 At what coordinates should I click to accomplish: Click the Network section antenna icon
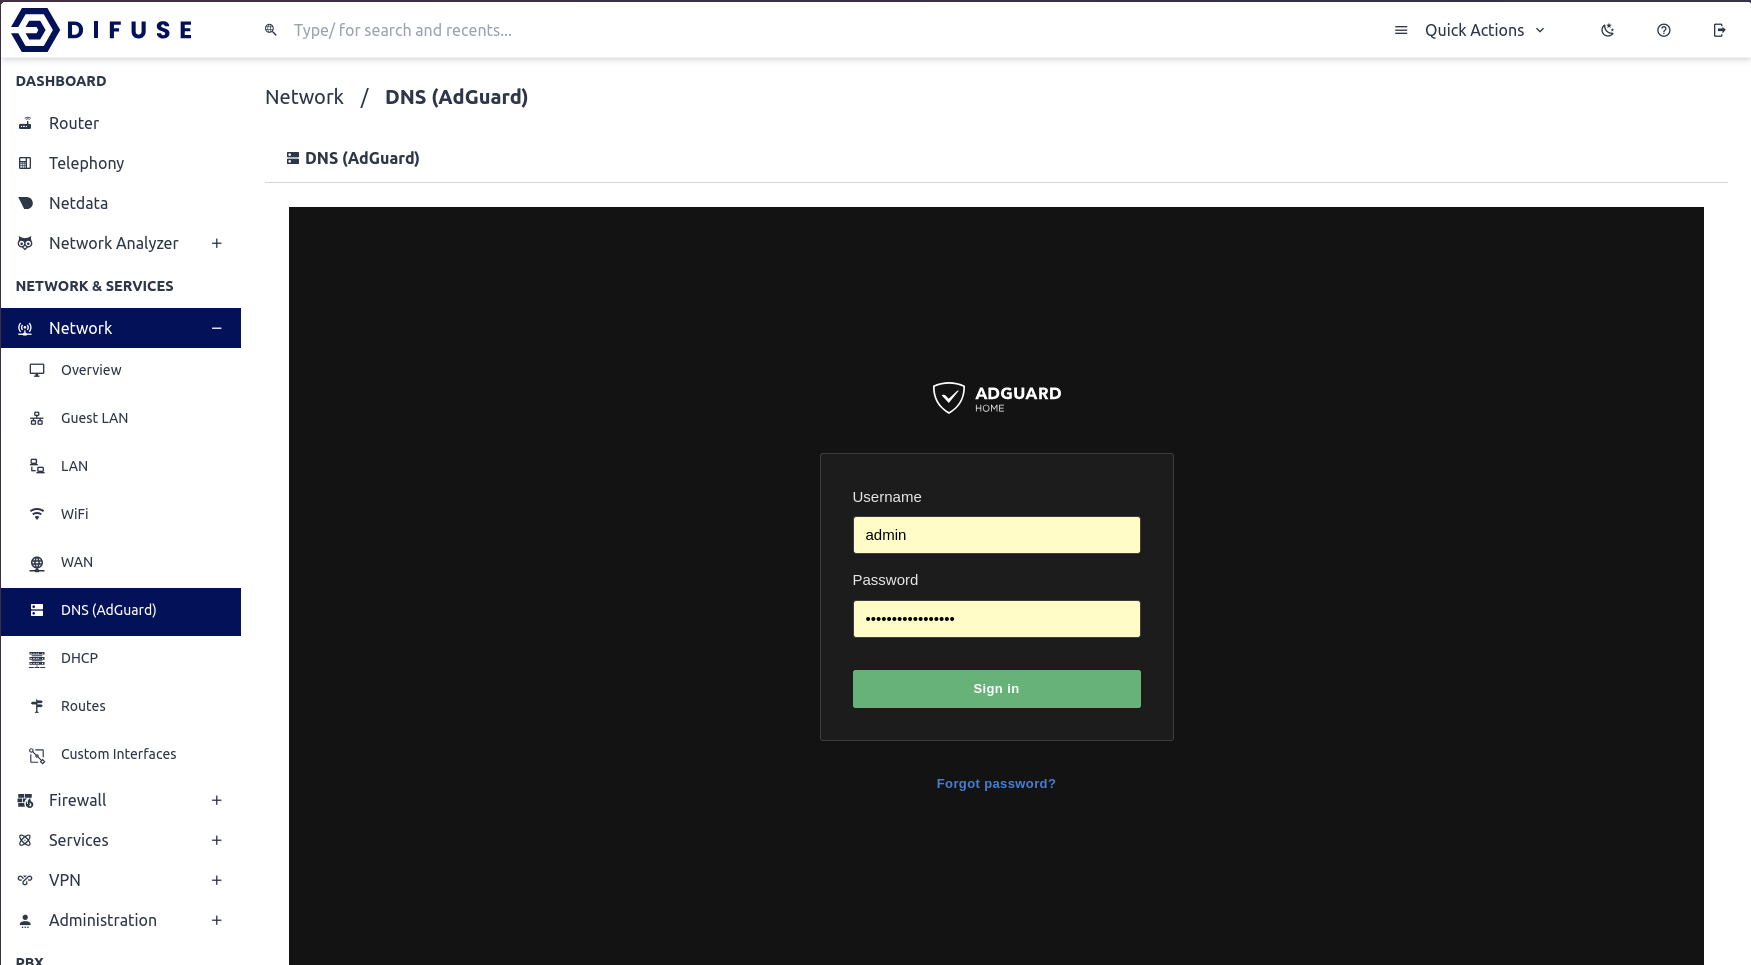pyautogui.click(x=26, y=328)
